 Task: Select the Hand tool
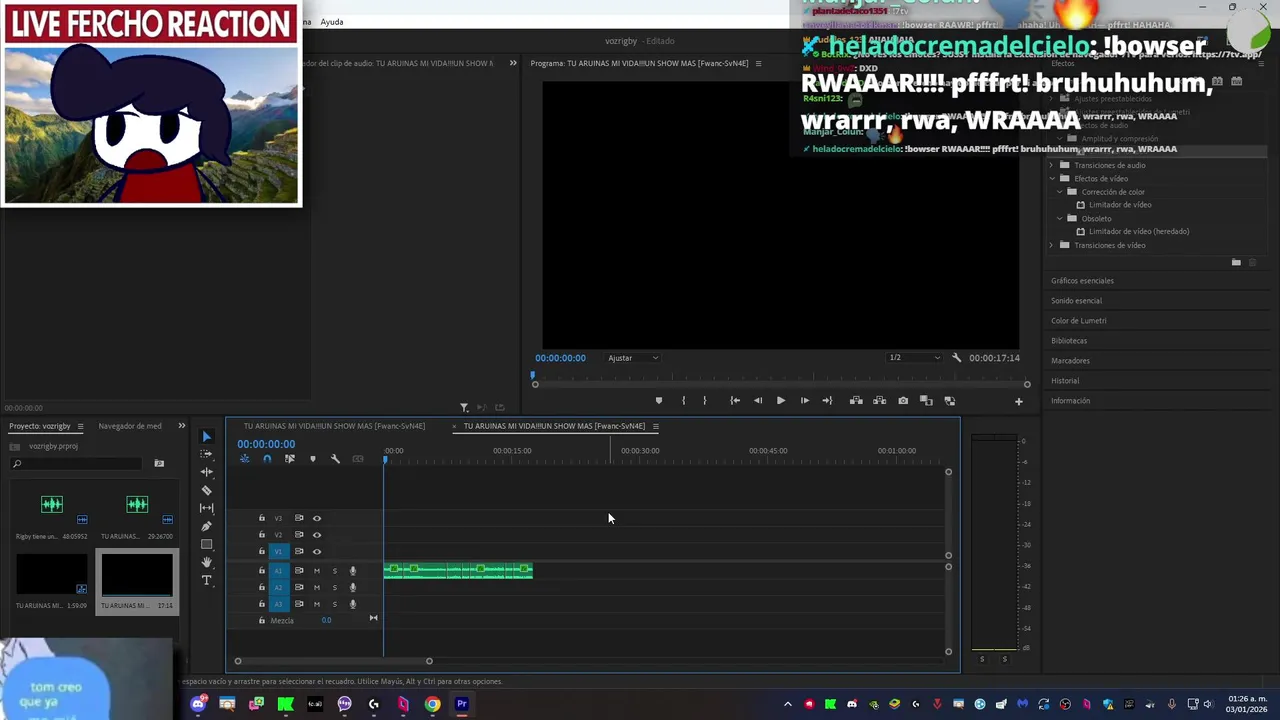point(207,562)
